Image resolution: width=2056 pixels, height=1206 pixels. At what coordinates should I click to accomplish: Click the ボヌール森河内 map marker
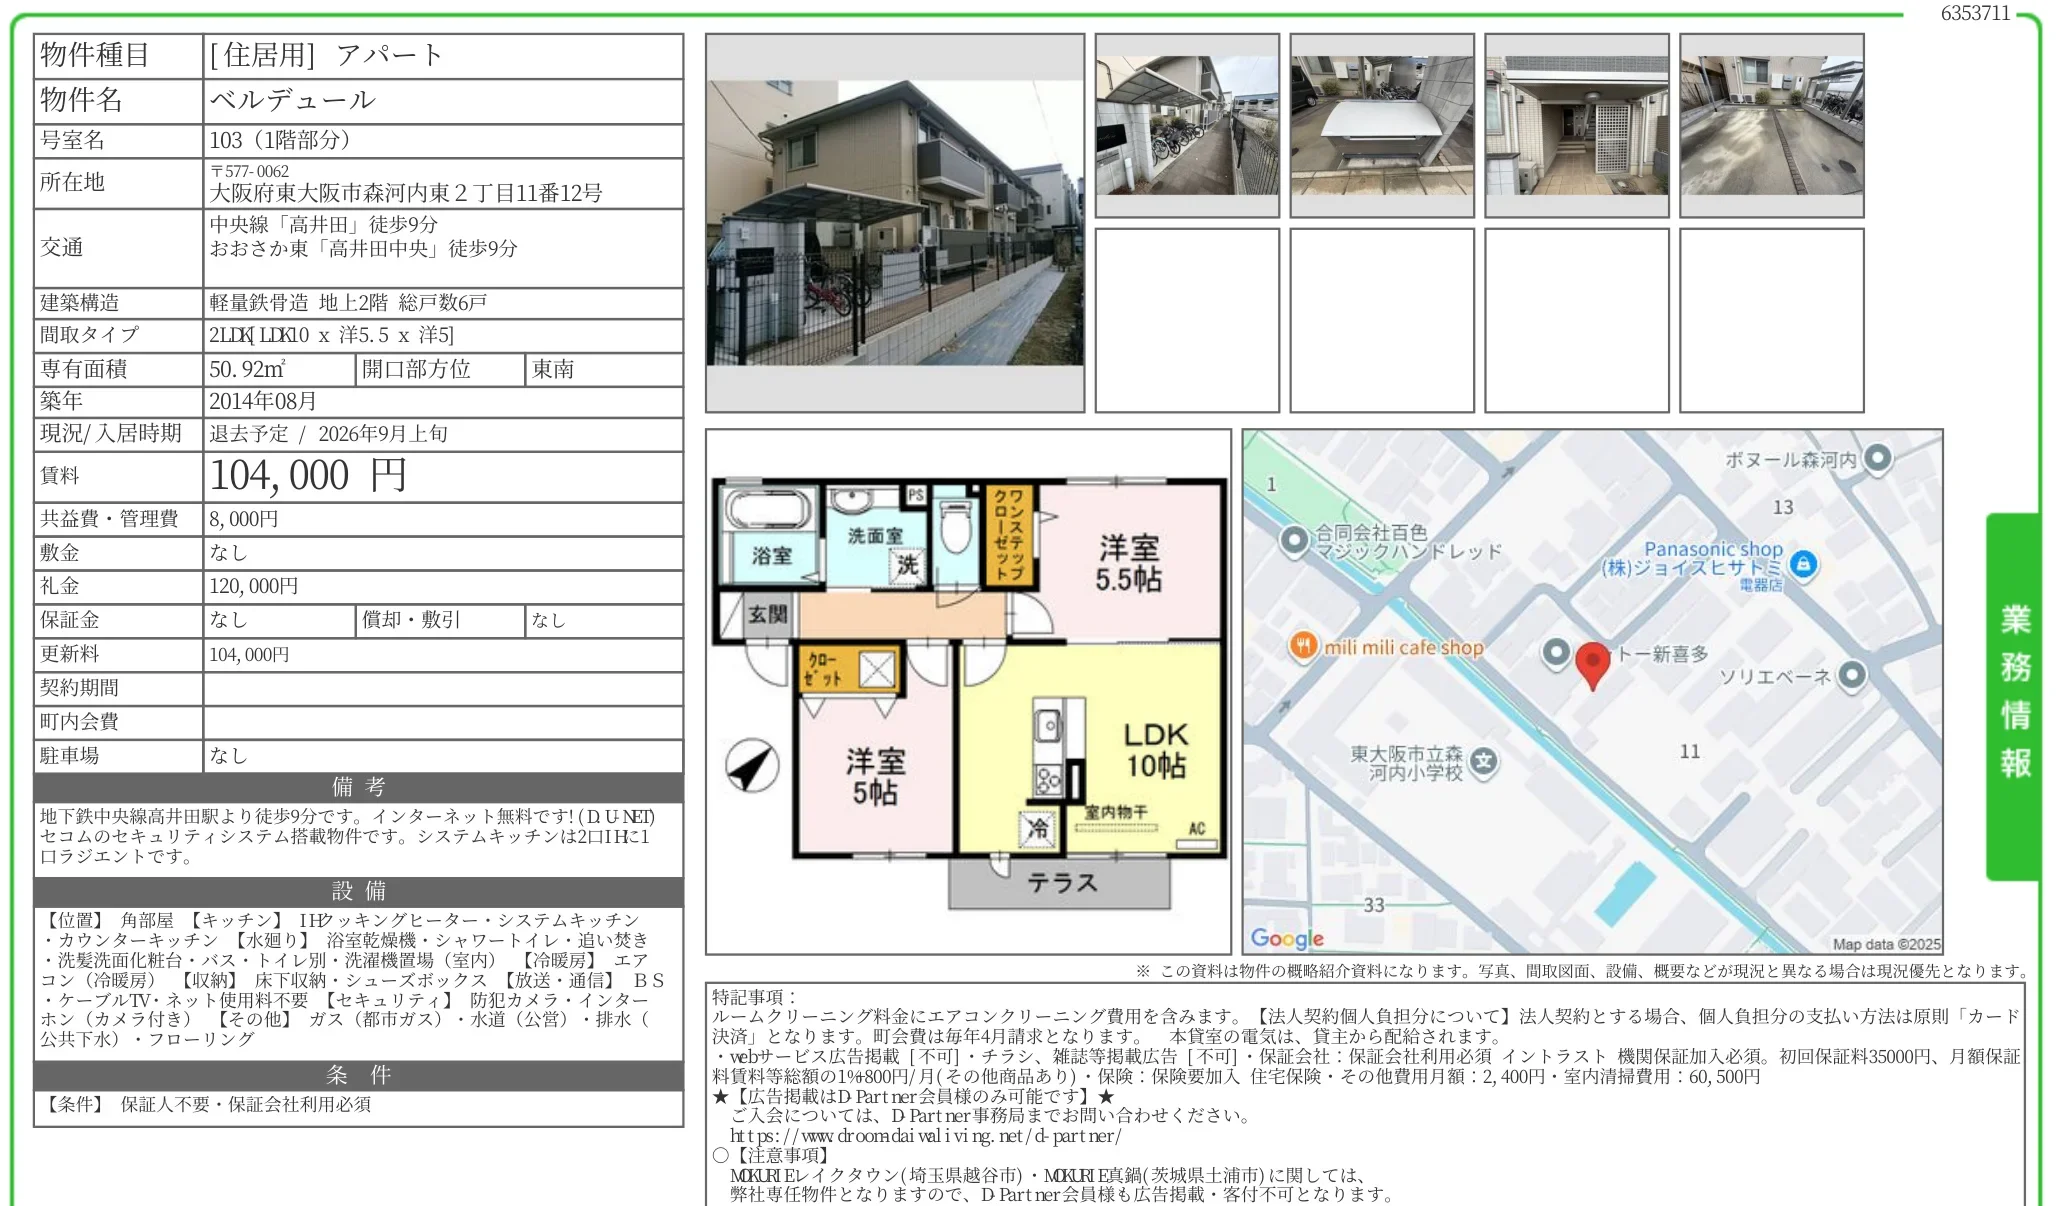[1878, 458]
